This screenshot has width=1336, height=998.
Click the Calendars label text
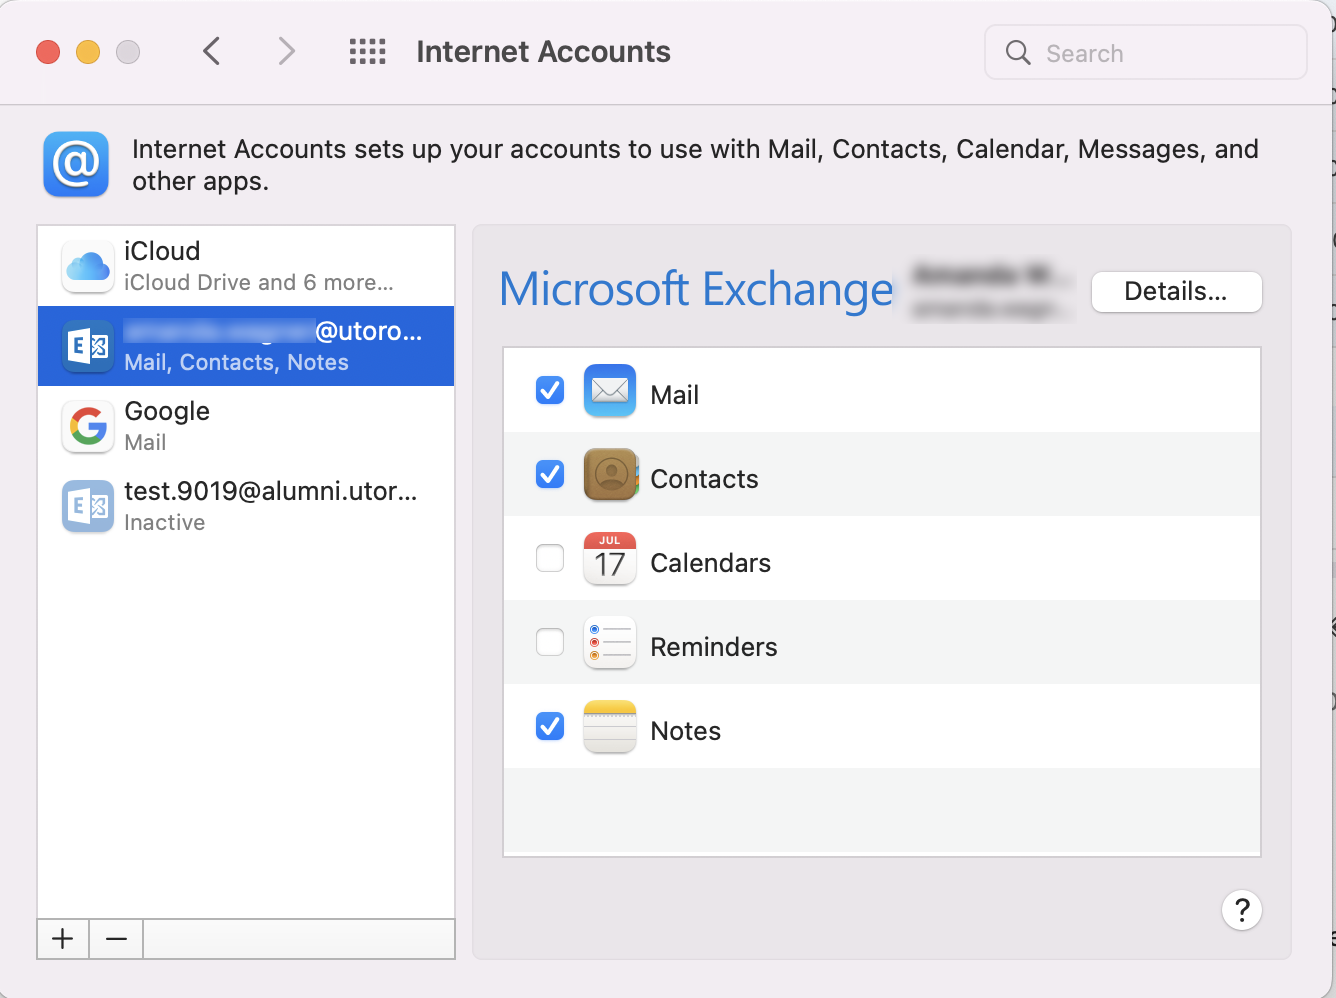click(711, 563)
